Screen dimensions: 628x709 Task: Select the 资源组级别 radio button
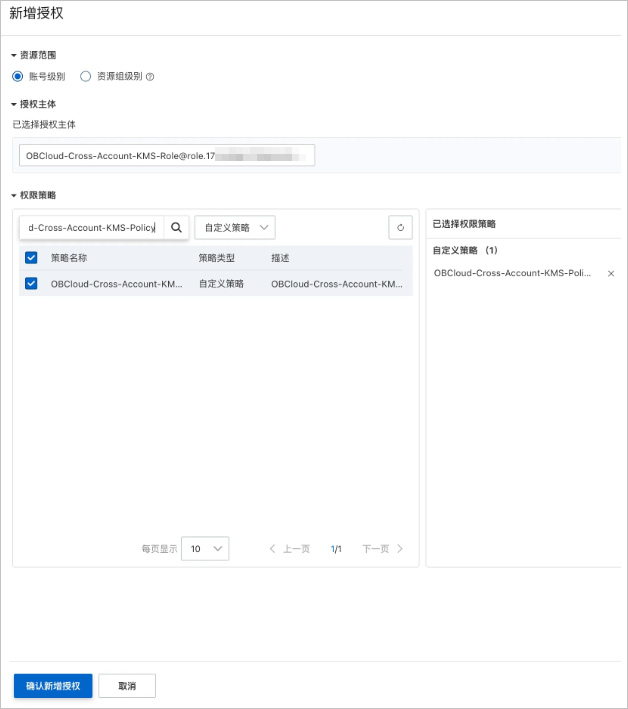(x=85, y=76)
